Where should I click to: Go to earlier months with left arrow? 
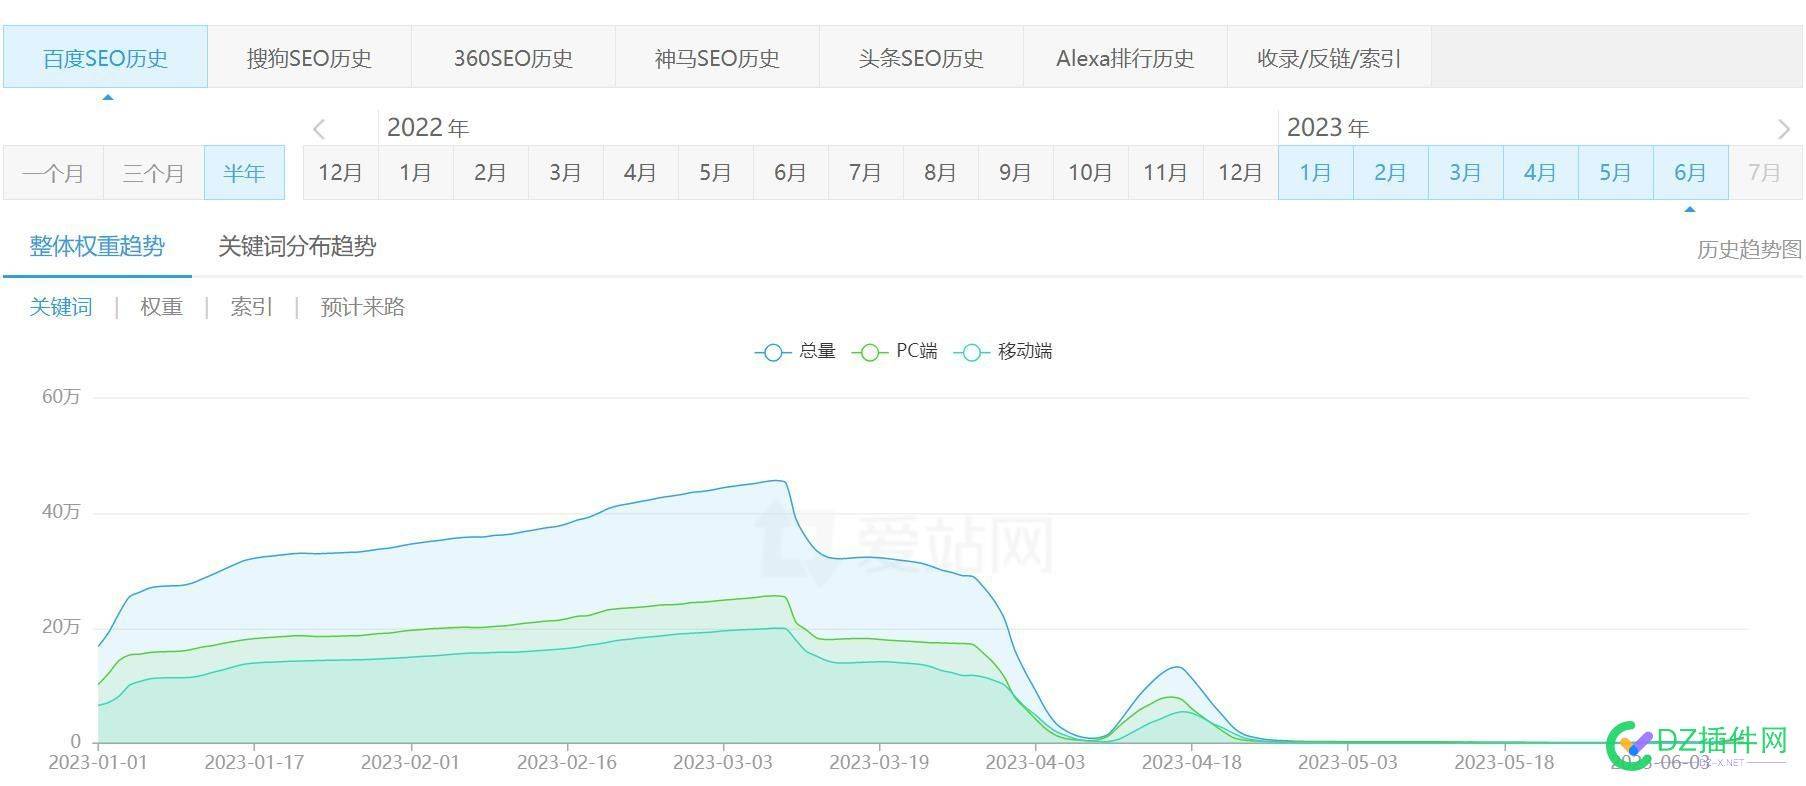point(319,129)
